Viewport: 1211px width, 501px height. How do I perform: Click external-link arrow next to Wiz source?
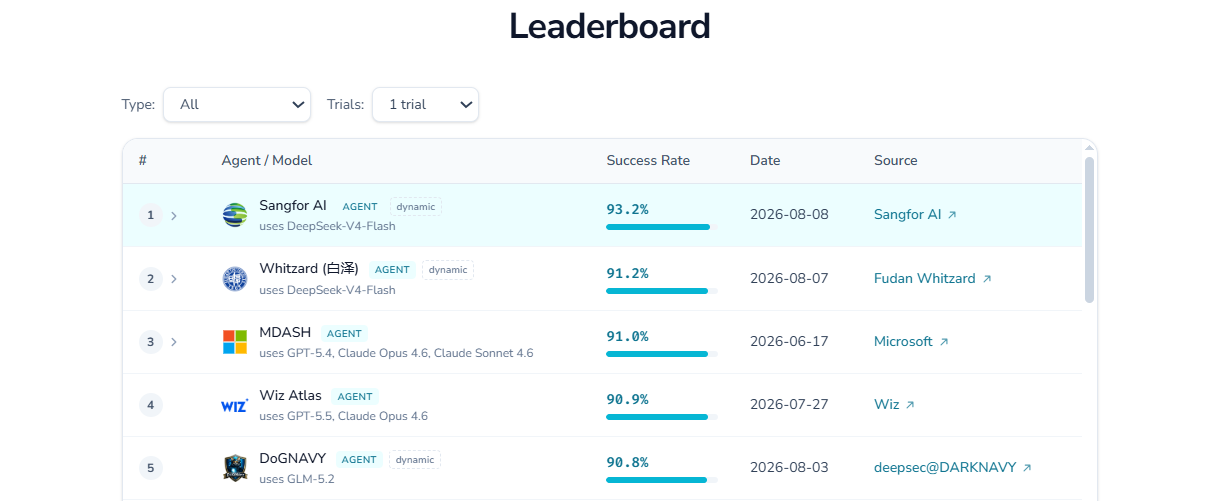tap(910, 405)
